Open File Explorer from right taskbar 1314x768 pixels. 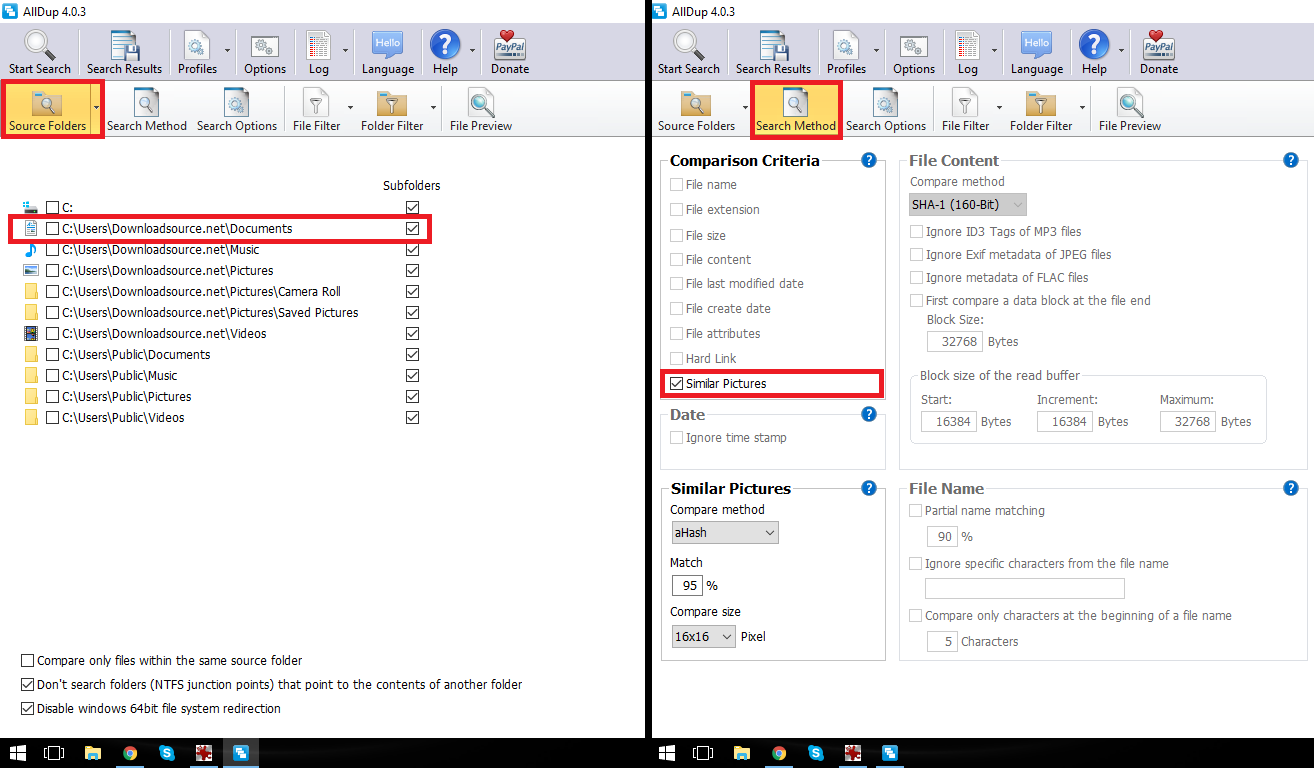tap(741, 753)
